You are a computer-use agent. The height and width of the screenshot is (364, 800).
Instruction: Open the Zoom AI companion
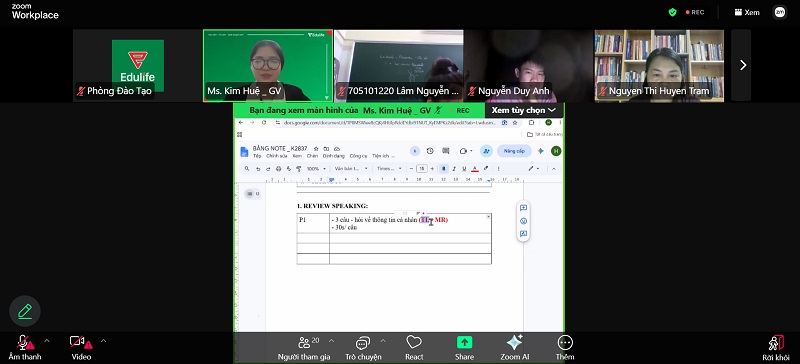[514, 347]
